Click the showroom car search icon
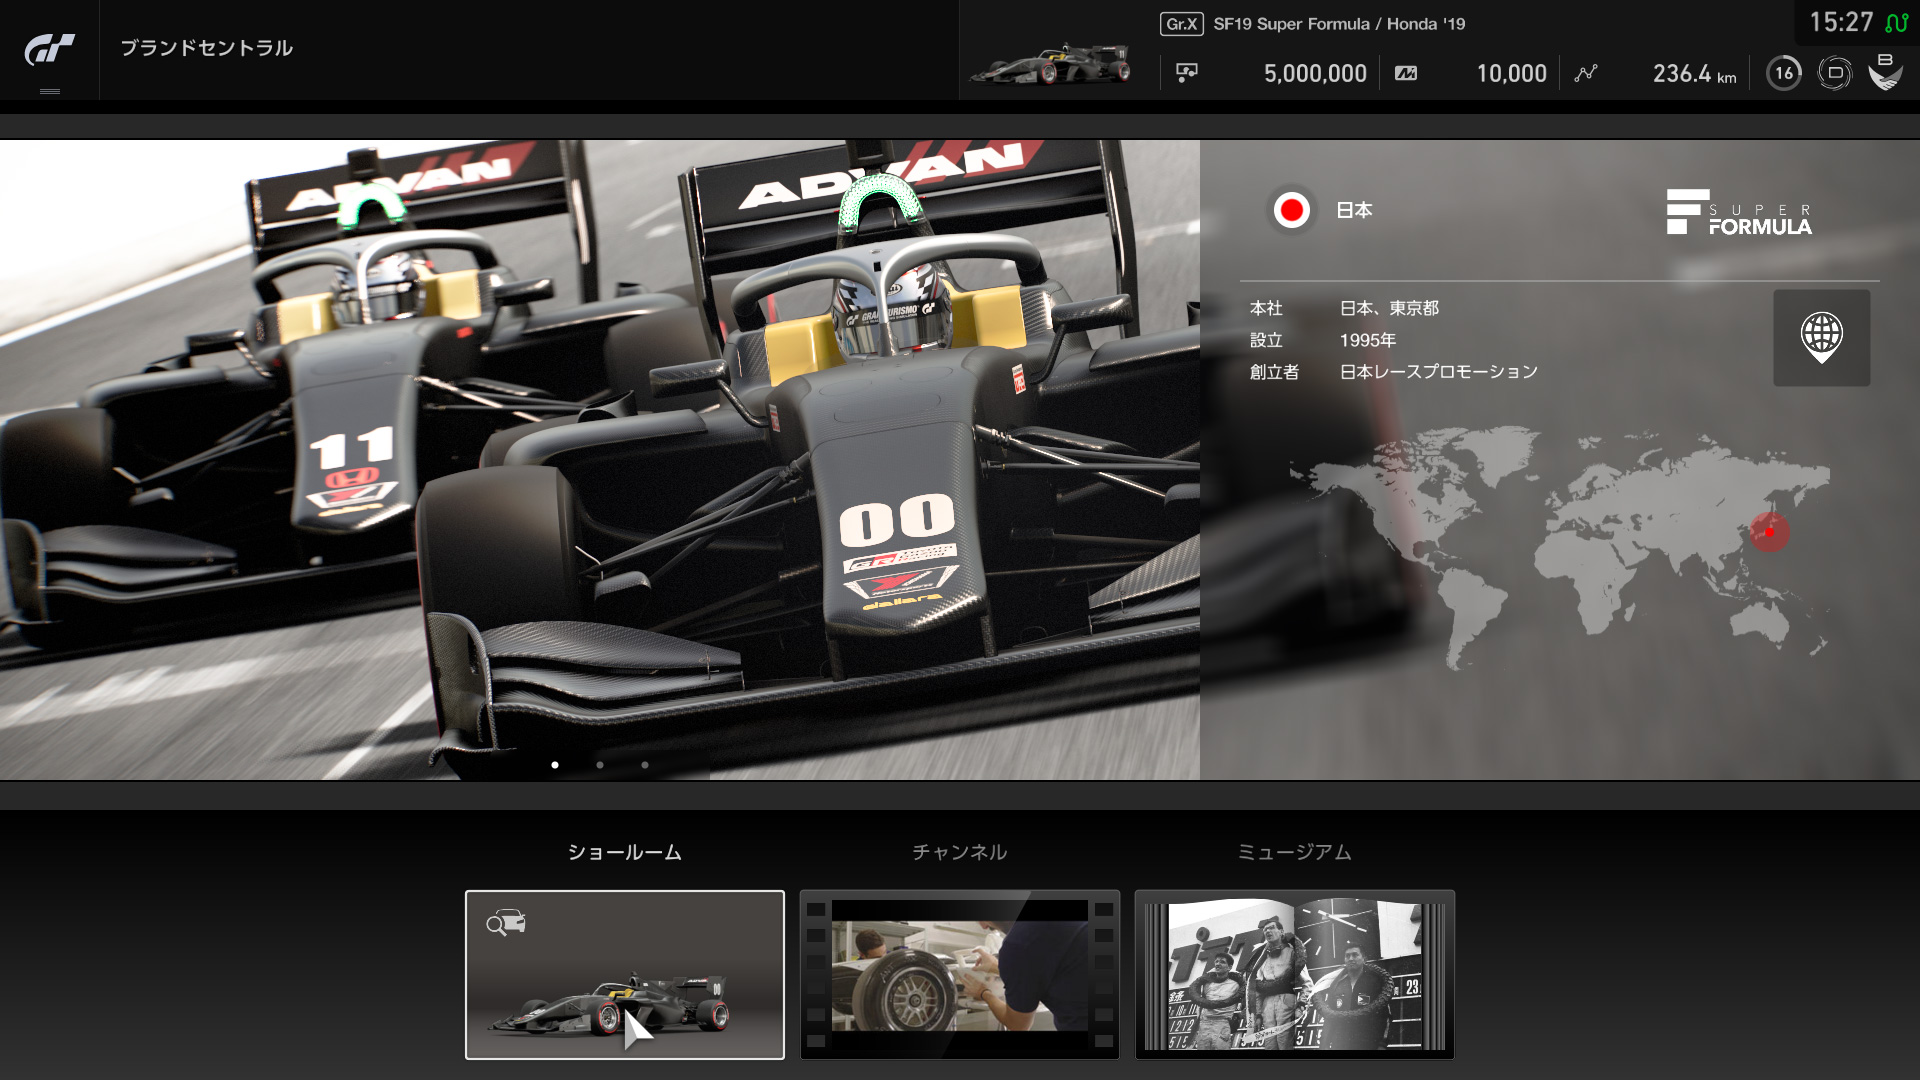The height and width of the screenshot is (1080, 1920). 506,922
